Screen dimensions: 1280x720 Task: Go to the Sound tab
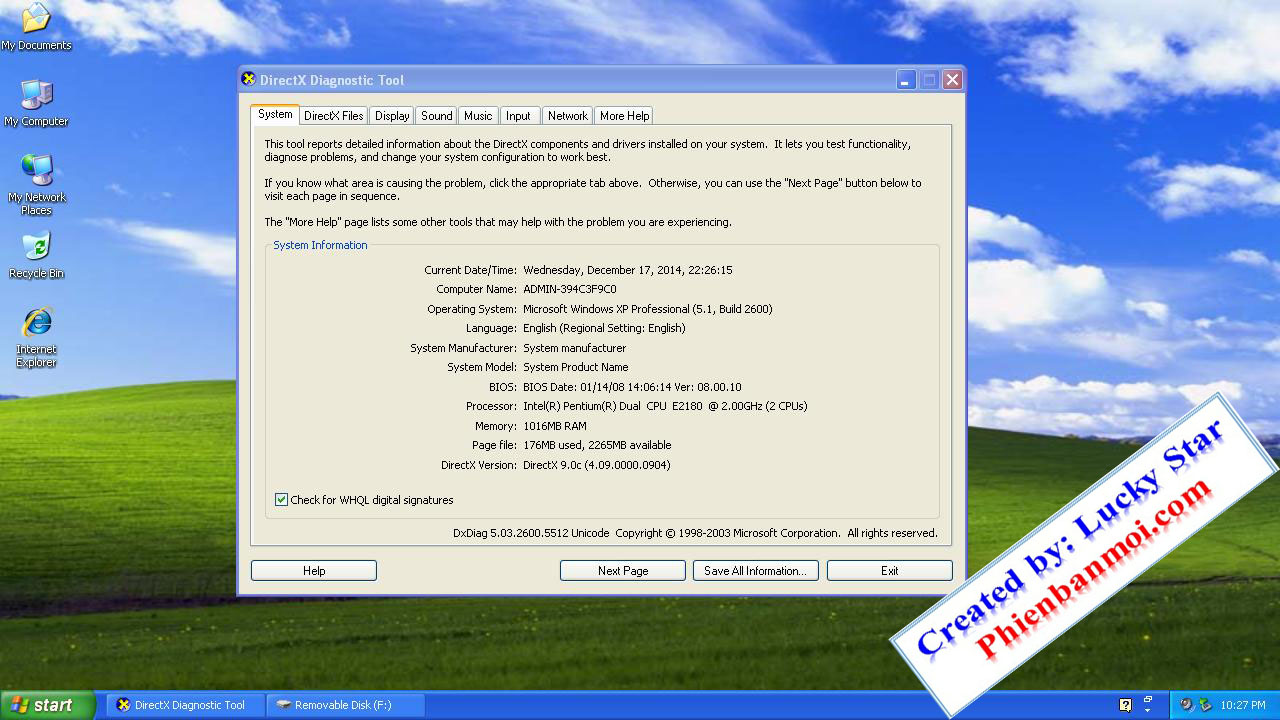[x=437, y=116]
